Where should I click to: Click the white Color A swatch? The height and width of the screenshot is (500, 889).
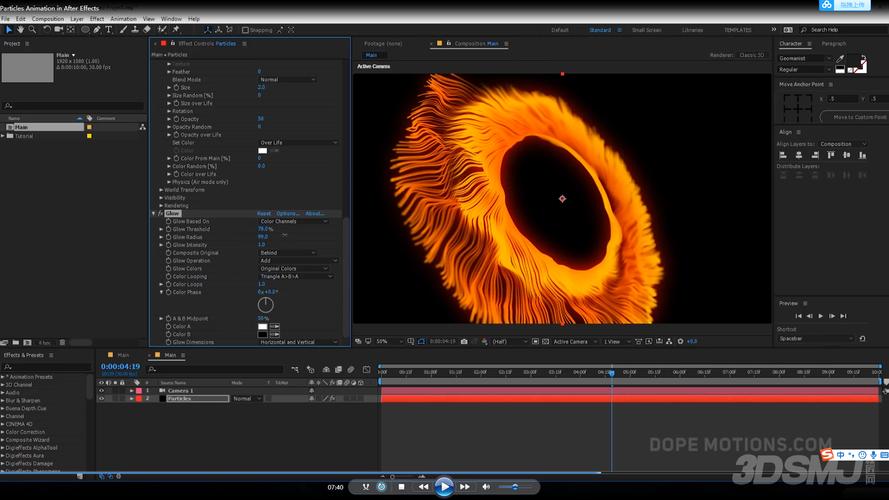[x=263, y=327]
